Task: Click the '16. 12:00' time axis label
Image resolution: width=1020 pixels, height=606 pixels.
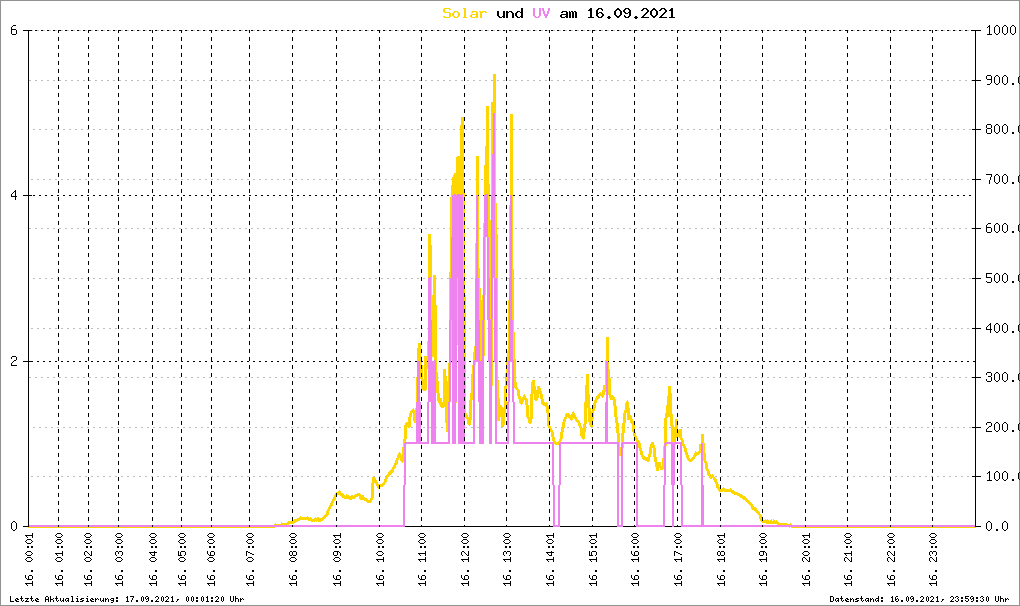Action: point(465,559)
